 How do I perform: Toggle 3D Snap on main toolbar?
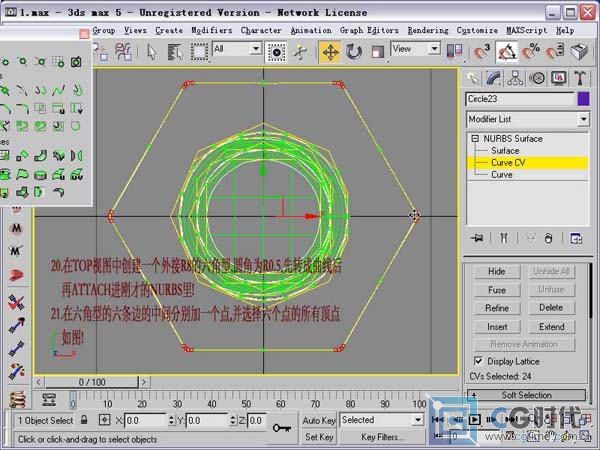pyautogui.click(x=481, y=52)
